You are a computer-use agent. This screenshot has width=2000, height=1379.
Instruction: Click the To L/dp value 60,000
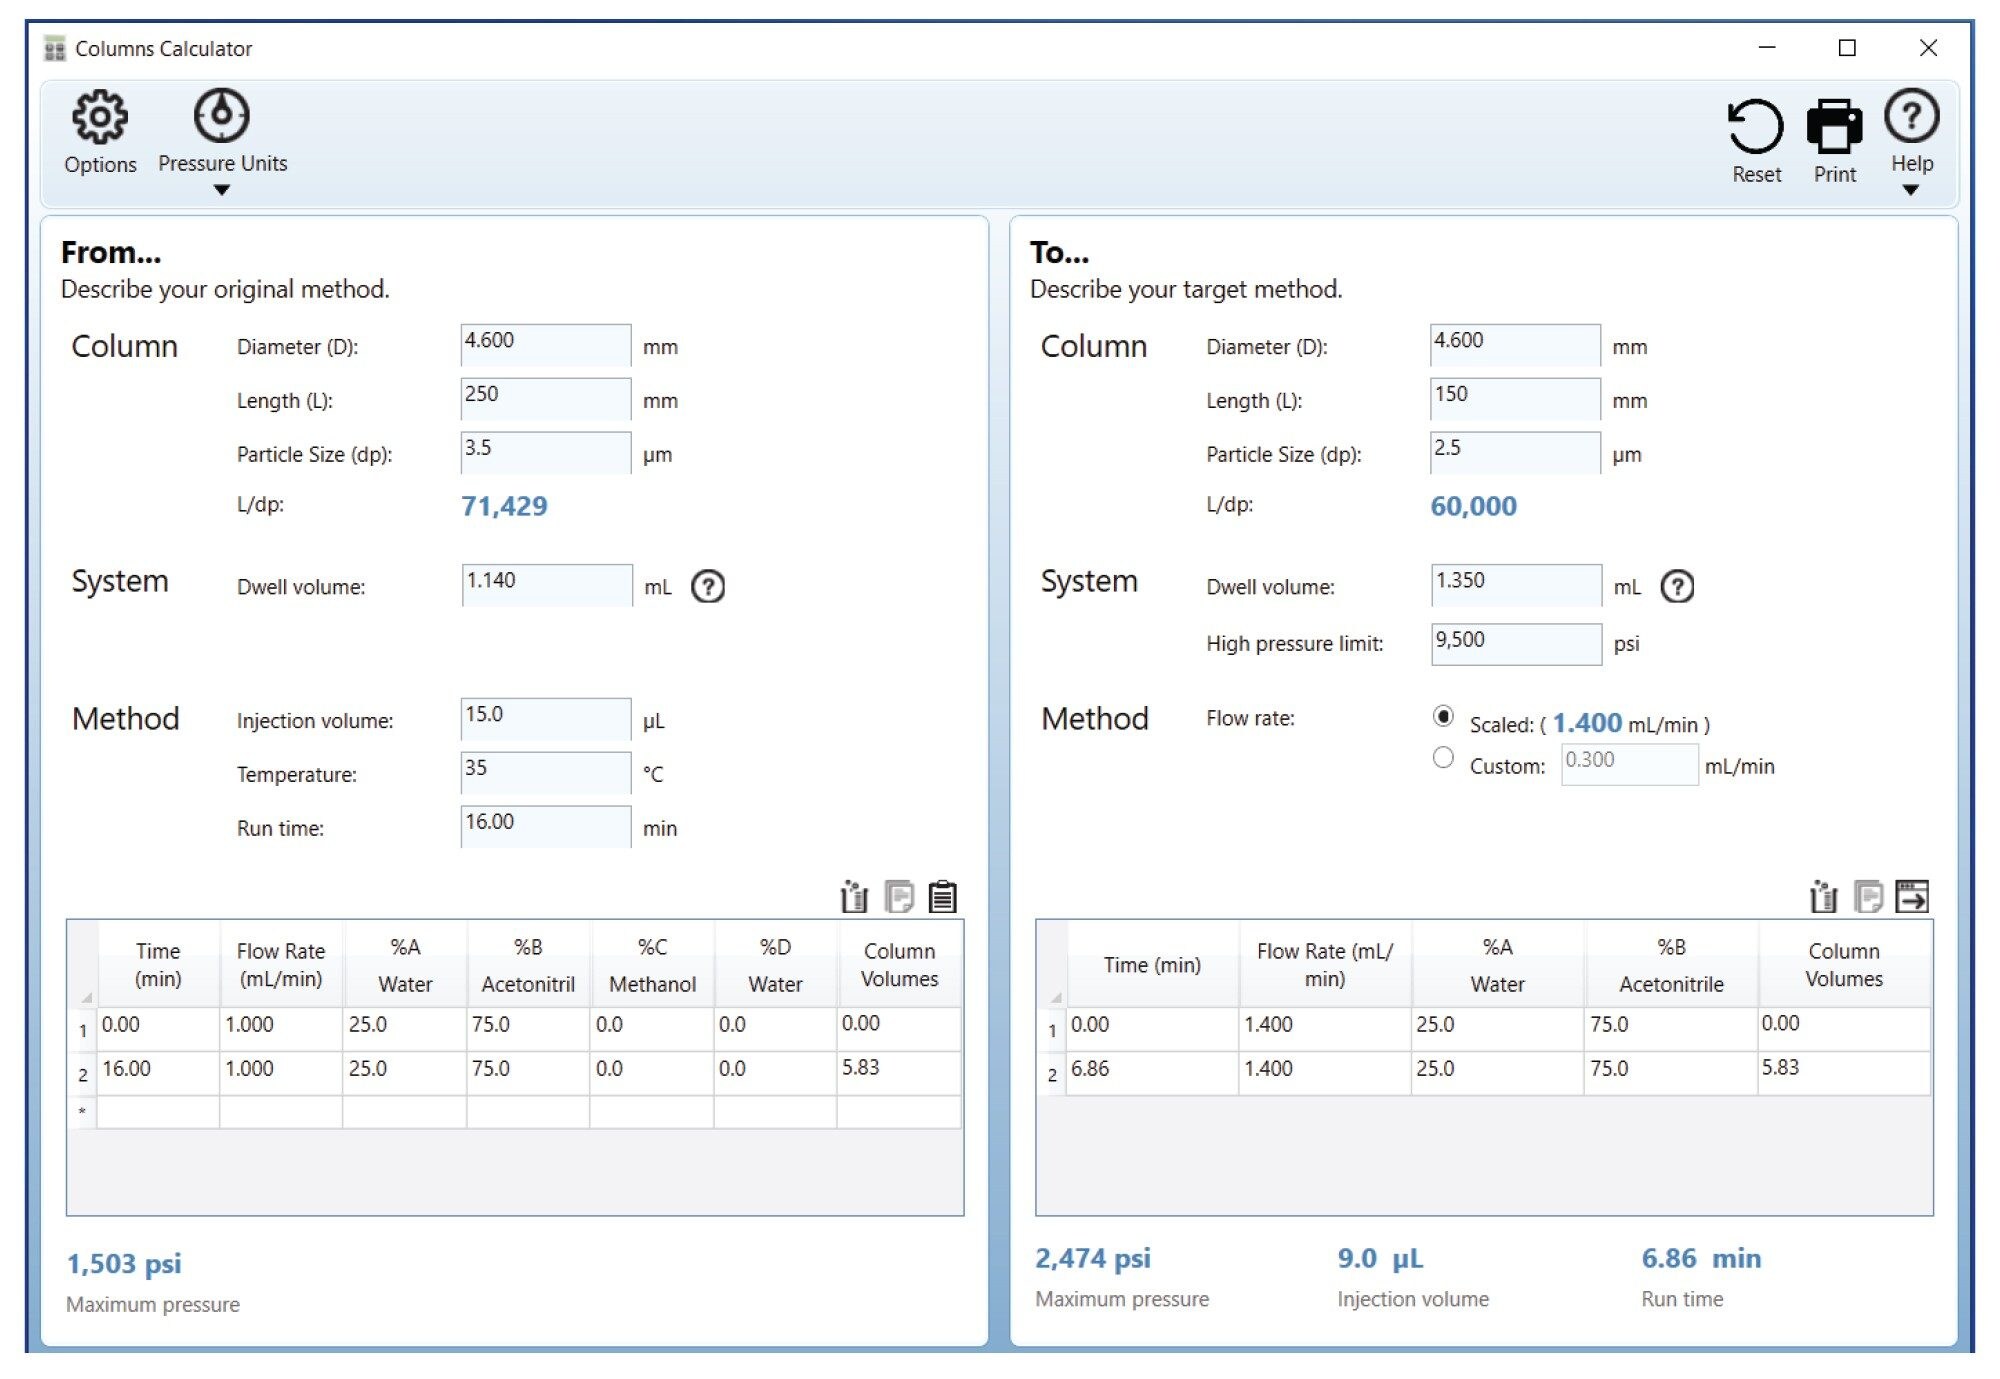[x=1473, y=506]
